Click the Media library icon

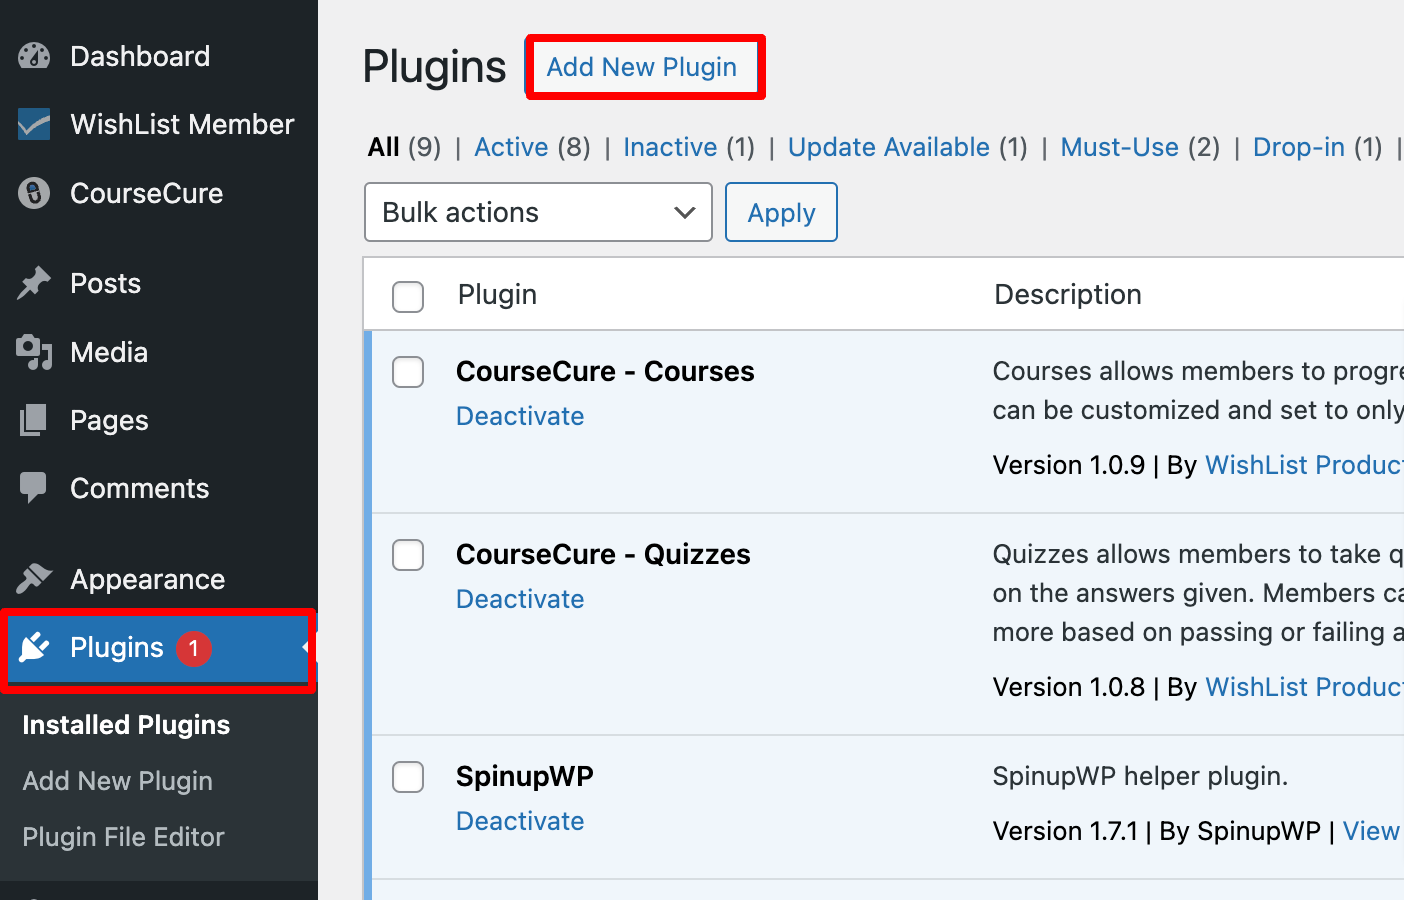[34, 352]
